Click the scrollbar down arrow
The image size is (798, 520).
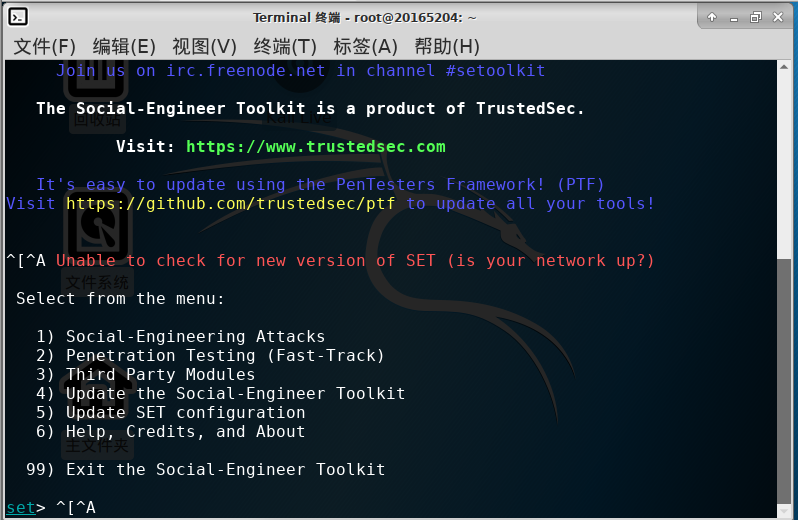click(784, 511)
